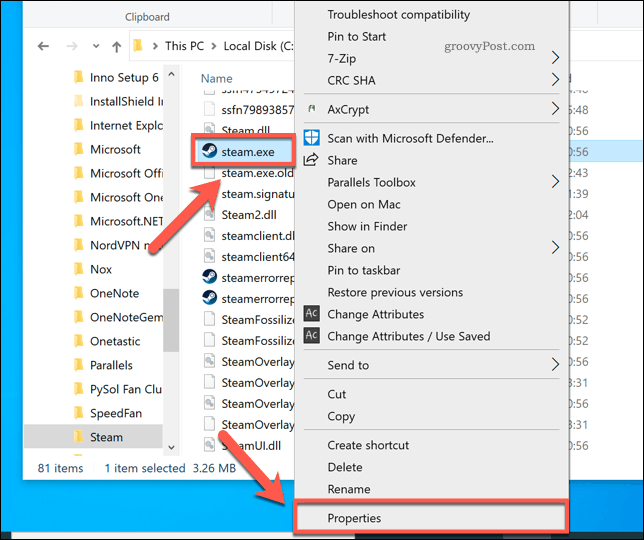Click the Parallels folder icon in sidebar
The width and height of the screenshot is (644, 540).
tap(78, 365)
